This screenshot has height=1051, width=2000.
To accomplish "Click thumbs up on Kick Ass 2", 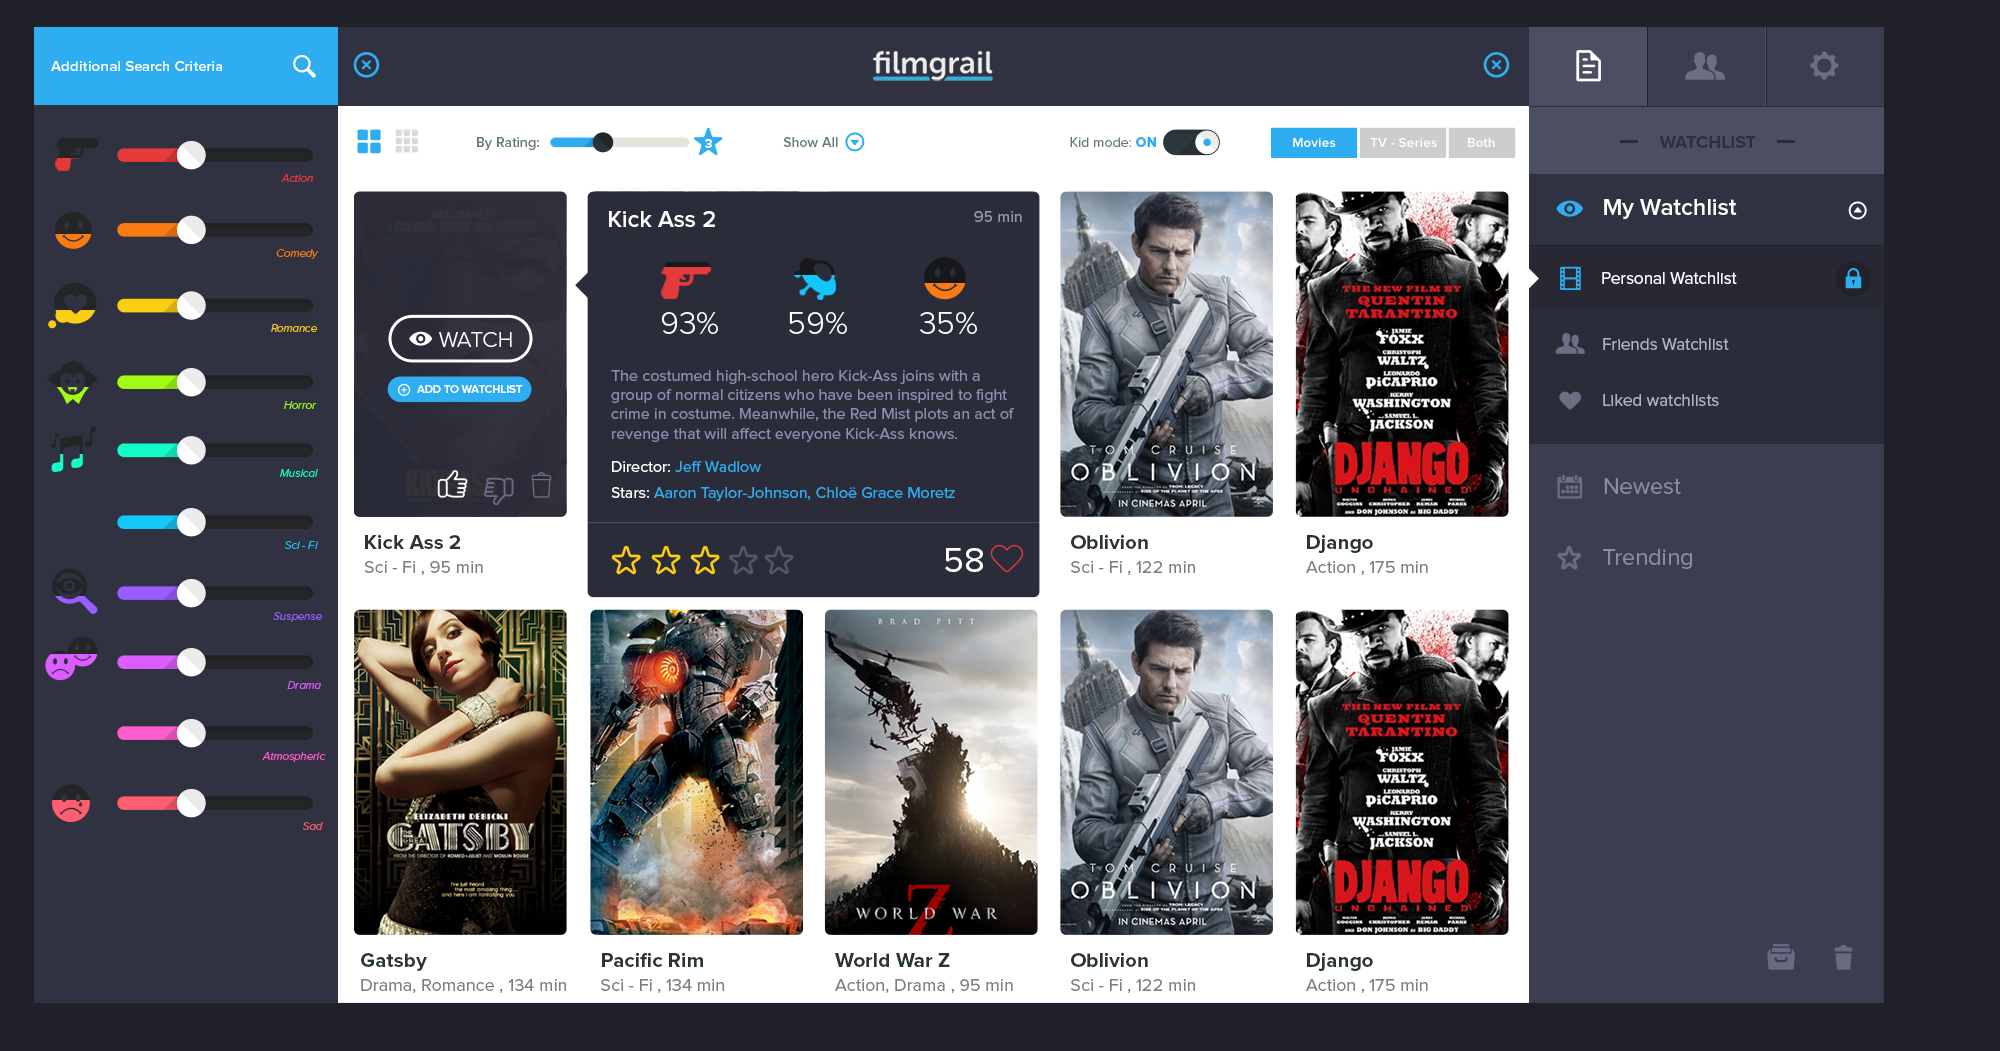I will click(x=452, y=485).
